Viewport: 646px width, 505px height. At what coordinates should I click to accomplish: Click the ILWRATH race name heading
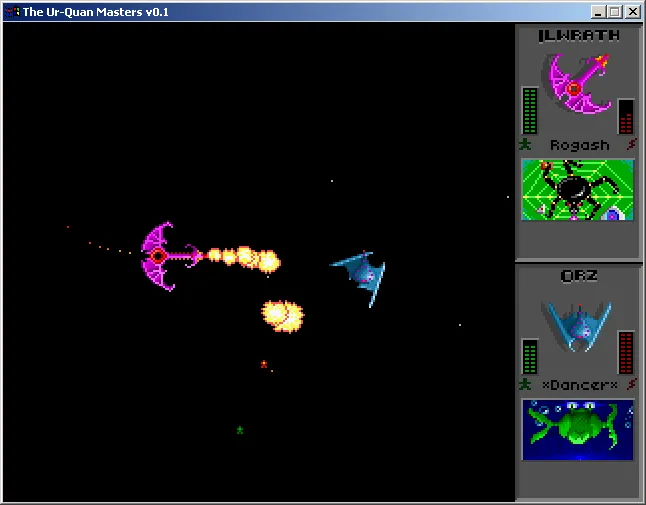point(579,36)
